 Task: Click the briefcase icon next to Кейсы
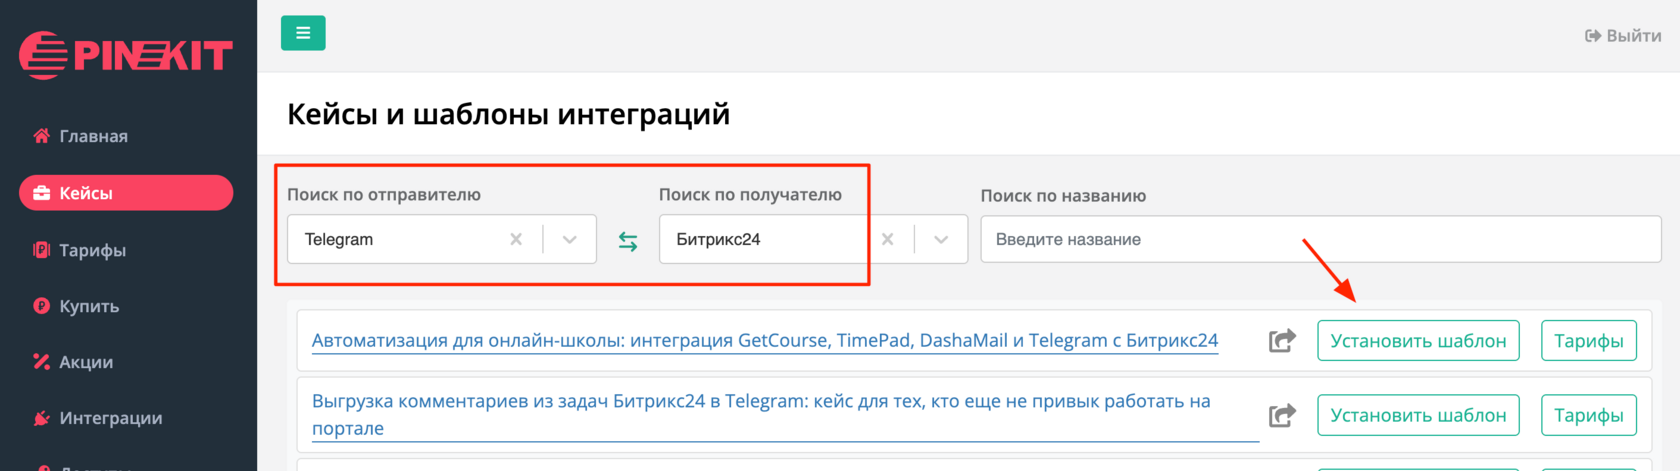click(x=42, y=193)
